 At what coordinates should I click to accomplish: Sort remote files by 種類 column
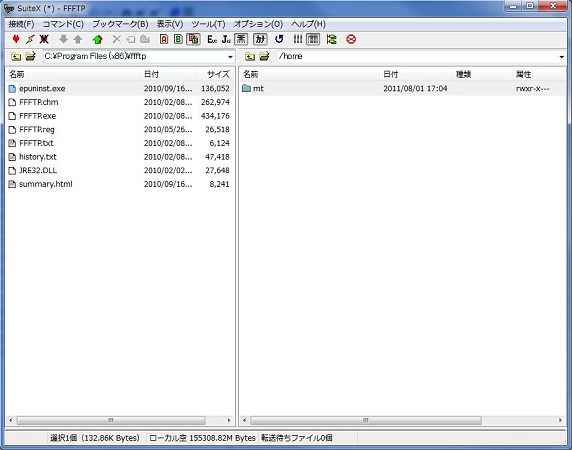pos(482,74)
